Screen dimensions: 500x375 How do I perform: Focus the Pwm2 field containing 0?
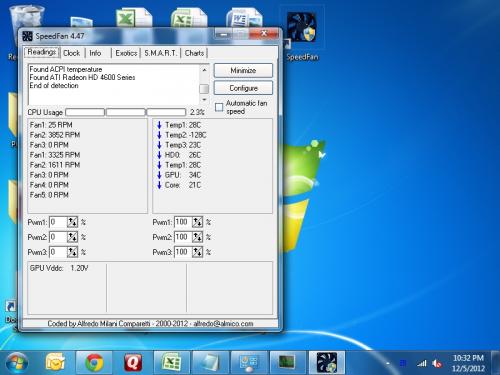click(x=58, y=237)
